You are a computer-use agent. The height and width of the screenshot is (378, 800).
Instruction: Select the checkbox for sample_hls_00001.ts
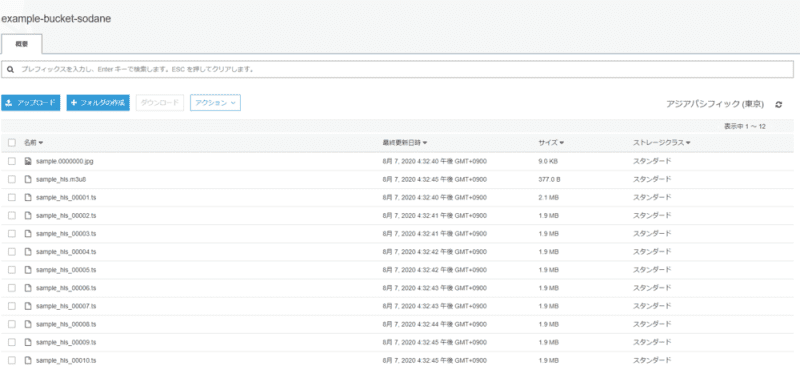pos(12,197)
